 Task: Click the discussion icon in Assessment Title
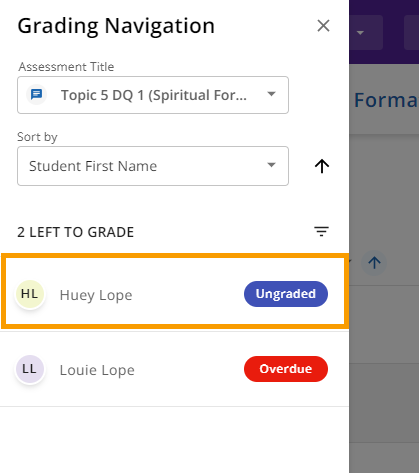tap(36, 95)
